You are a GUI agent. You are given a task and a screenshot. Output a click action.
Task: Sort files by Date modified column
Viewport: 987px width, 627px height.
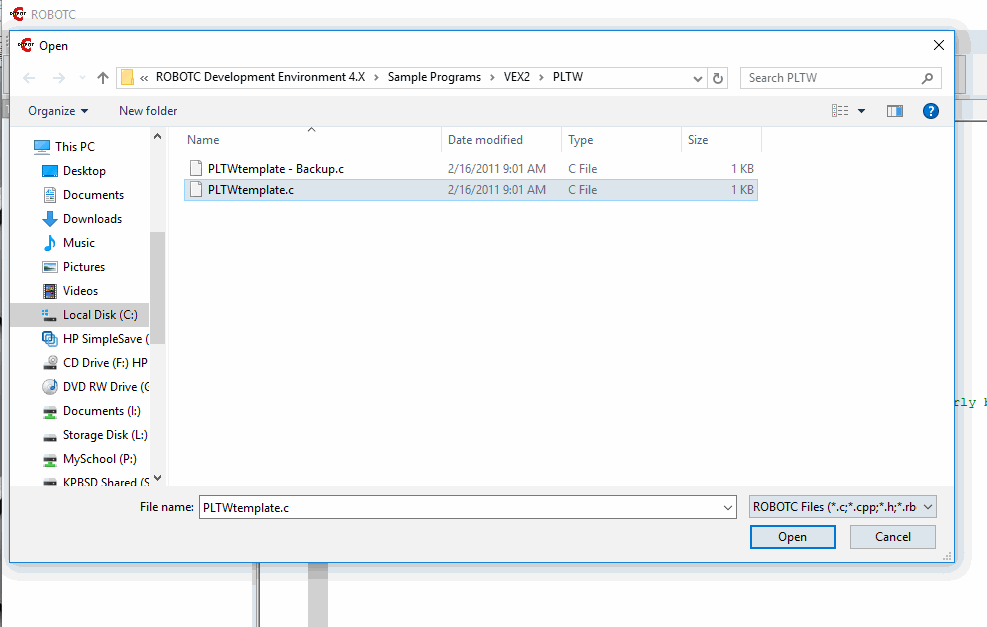pyautogui.click(x=485, y=140)
